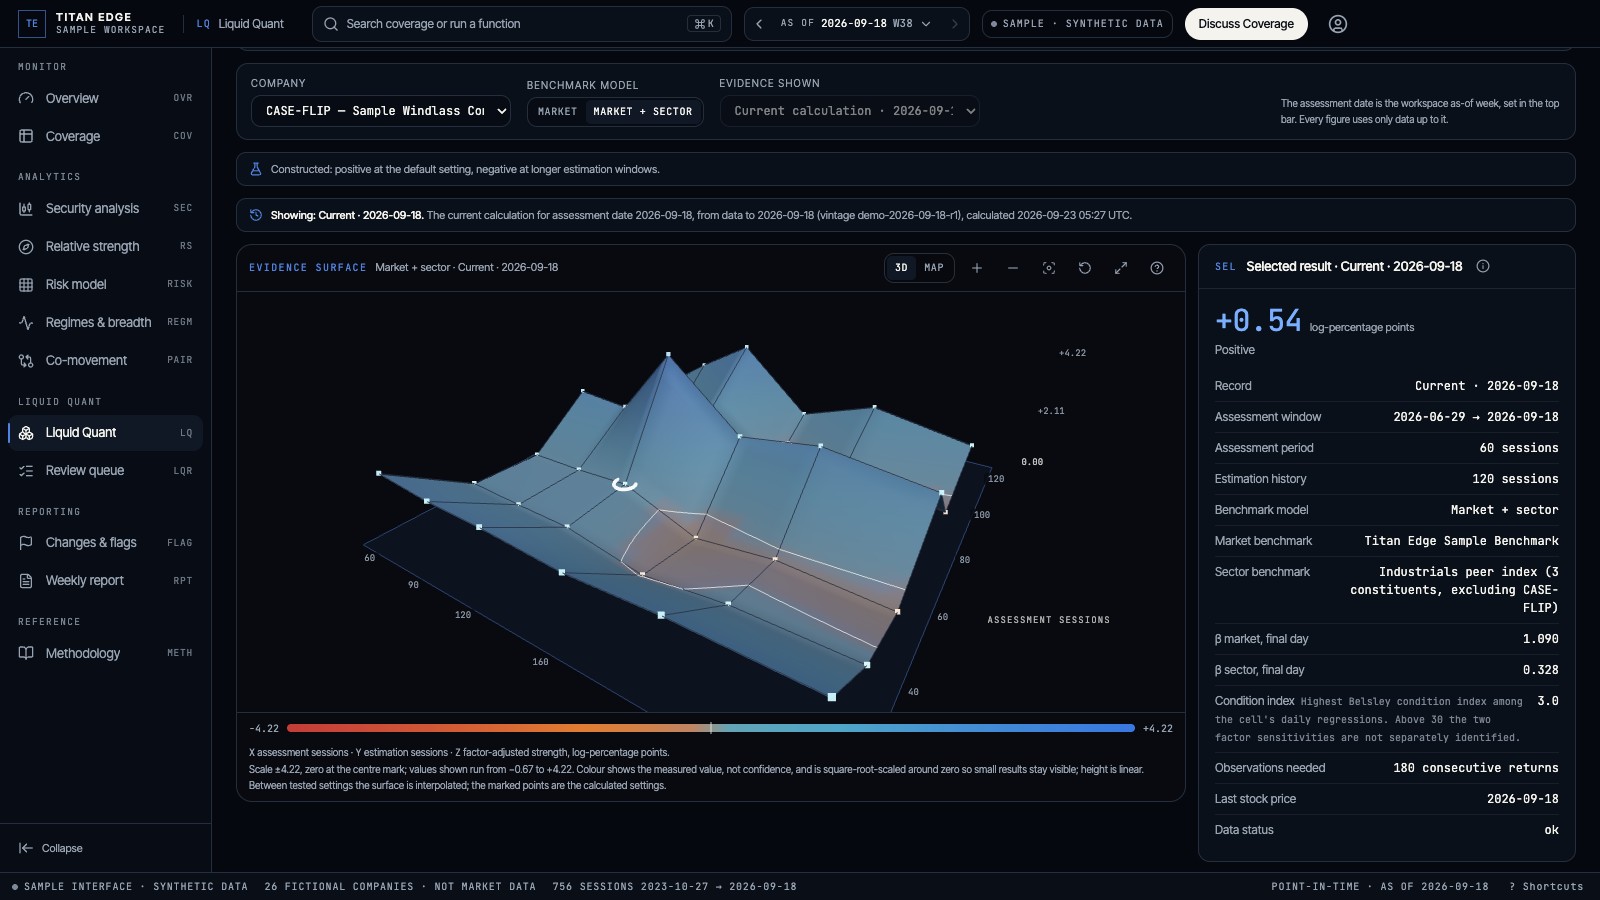Click the Data status 'ok' value
Image resolution: width=1600 pixels, height=900 pixels.
[1551, 830]
